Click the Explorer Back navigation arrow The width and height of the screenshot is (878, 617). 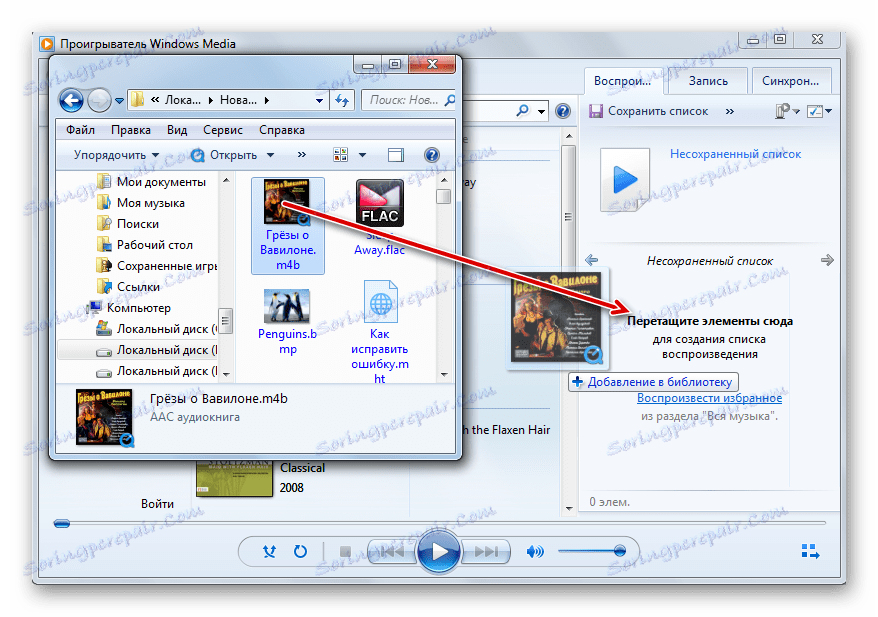(x=71, y=101)
